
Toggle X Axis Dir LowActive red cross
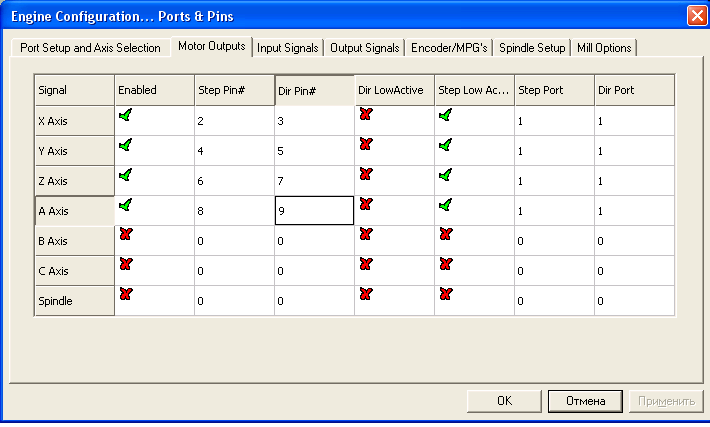366,116
